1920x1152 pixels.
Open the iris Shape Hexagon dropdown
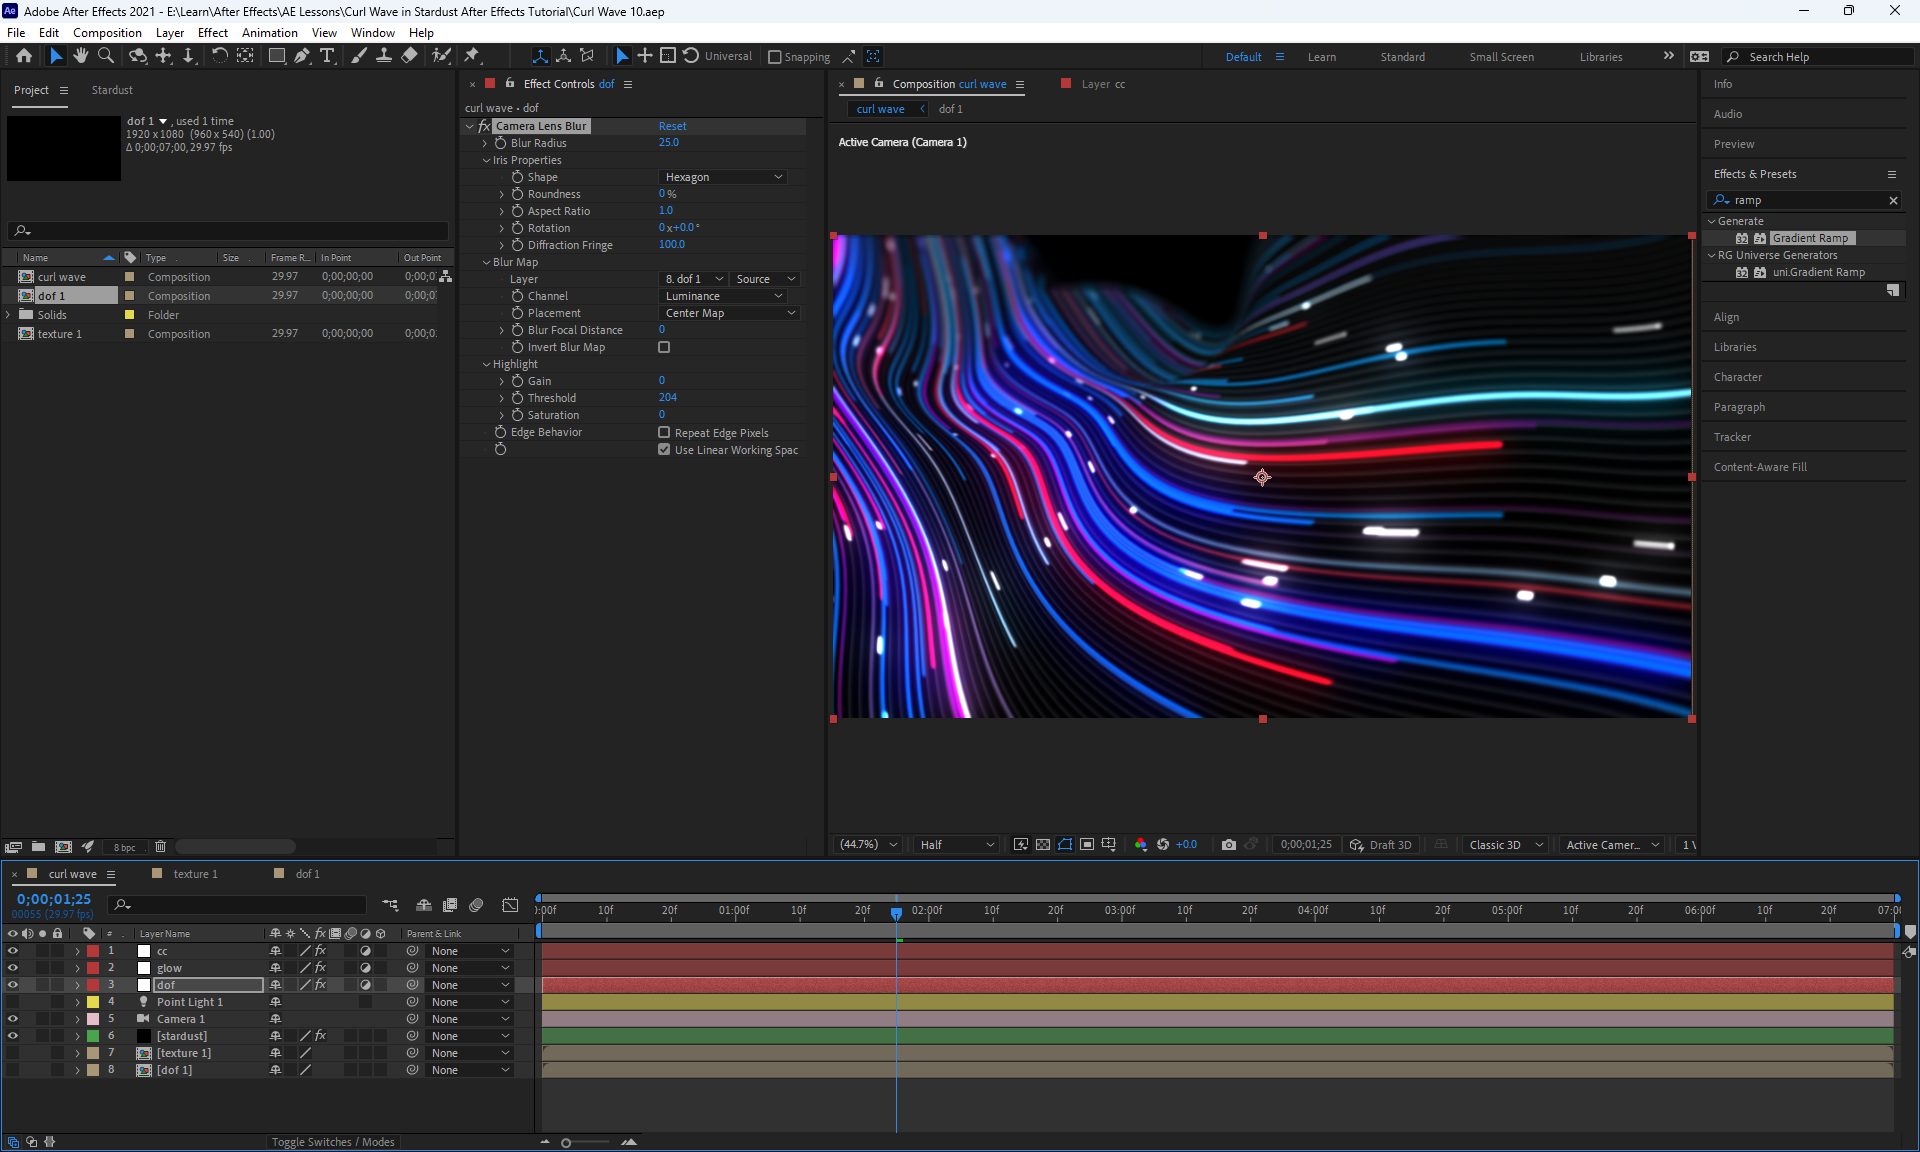[724, 177]
